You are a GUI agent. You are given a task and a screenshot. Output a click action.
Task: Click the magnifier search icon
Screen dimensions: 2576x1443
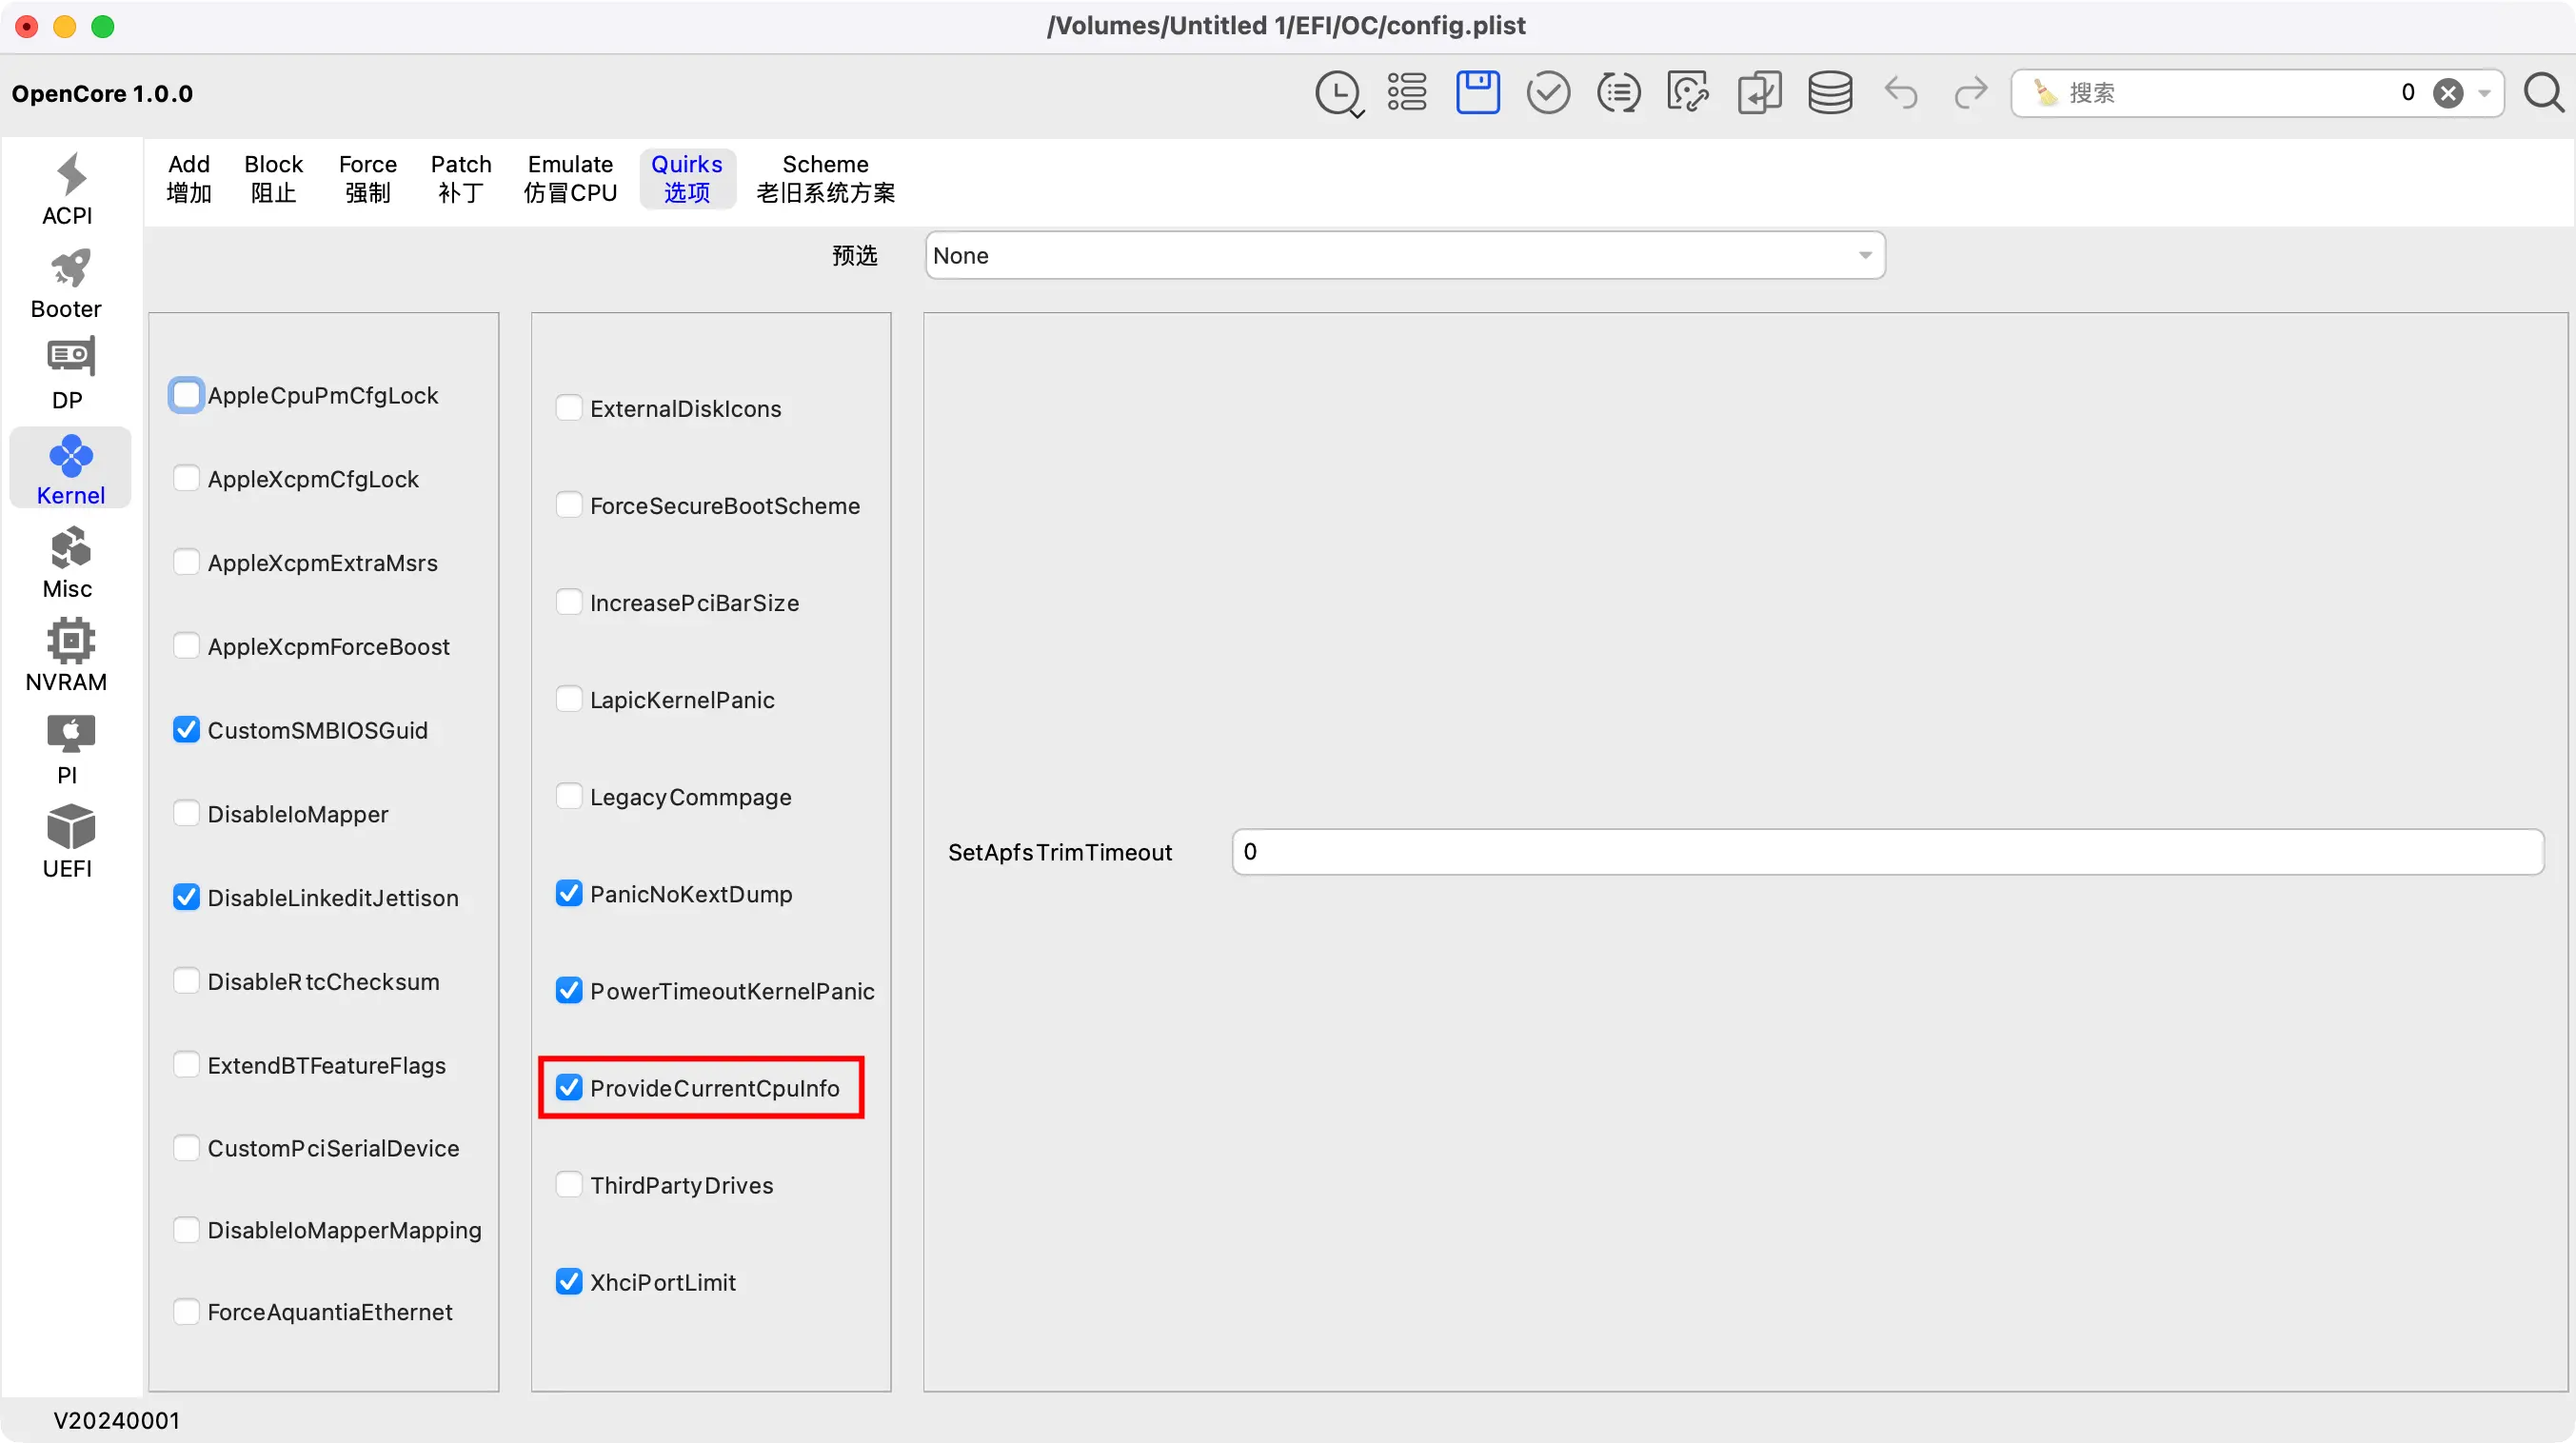click(2543, 93)
